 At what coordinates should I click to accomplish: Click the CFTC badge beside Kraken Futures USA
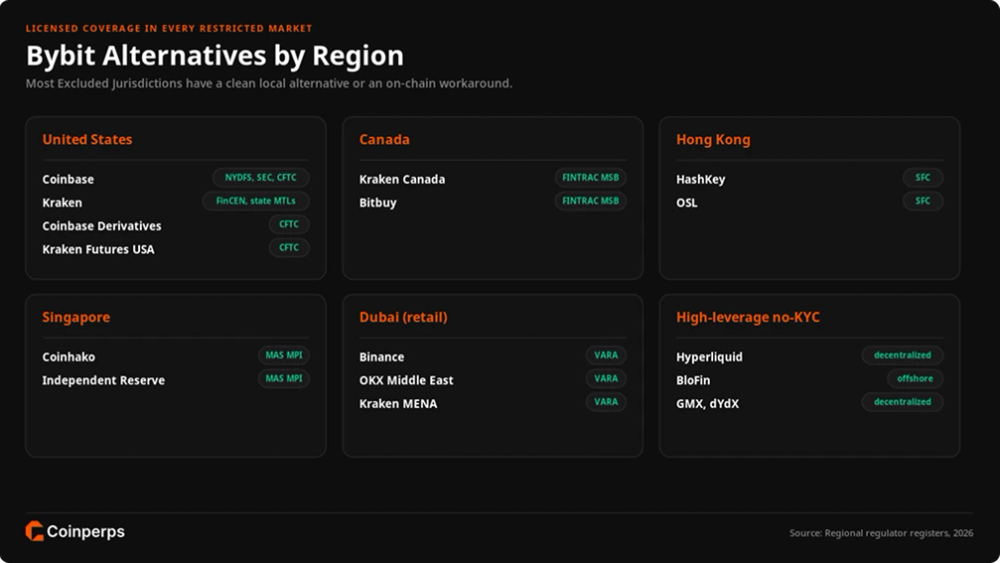point(289,247)
